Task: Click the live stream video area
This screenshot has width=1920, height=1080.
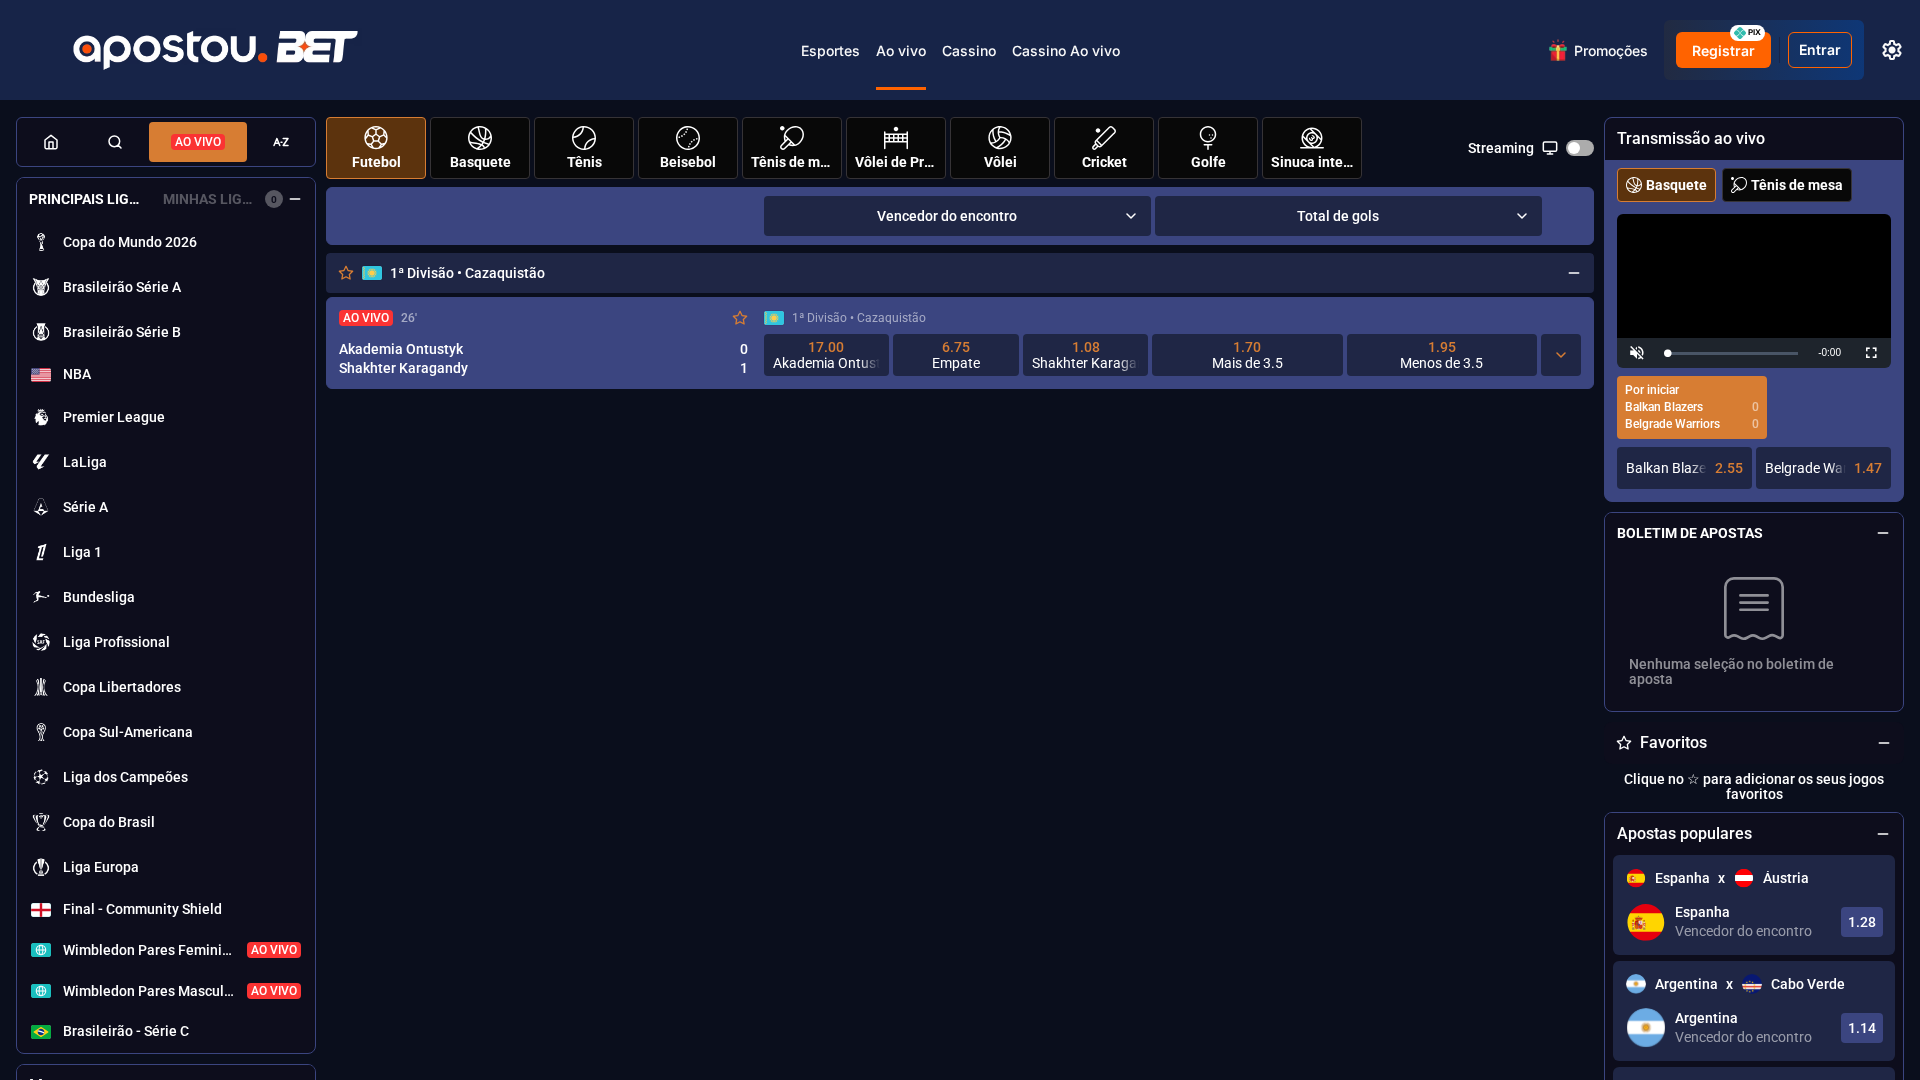Action: [1754, 276]
